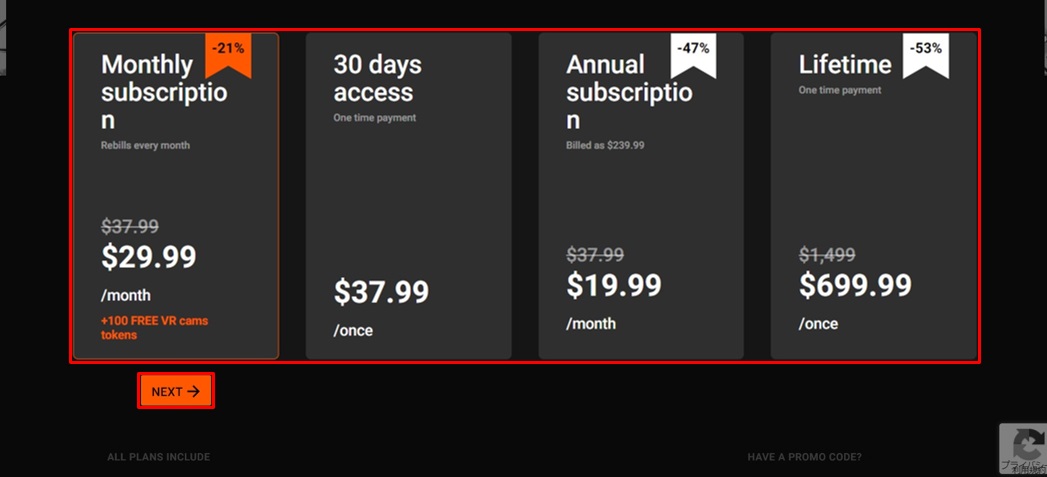The height and width of the screenshot is (477, 1047).
Task: Click the Billed as $239.99 note
Action: point(605,145)
